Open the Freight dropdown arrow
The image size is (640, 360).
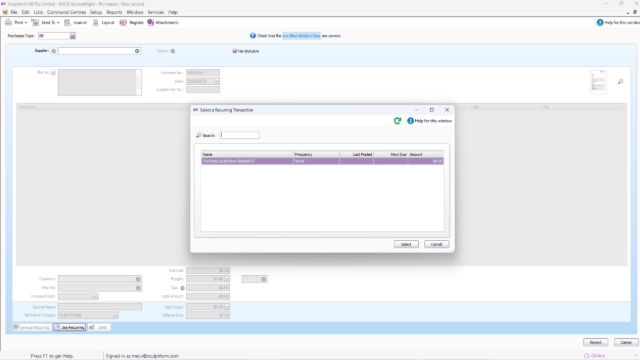pyautogui.click(x=227, y=279)
